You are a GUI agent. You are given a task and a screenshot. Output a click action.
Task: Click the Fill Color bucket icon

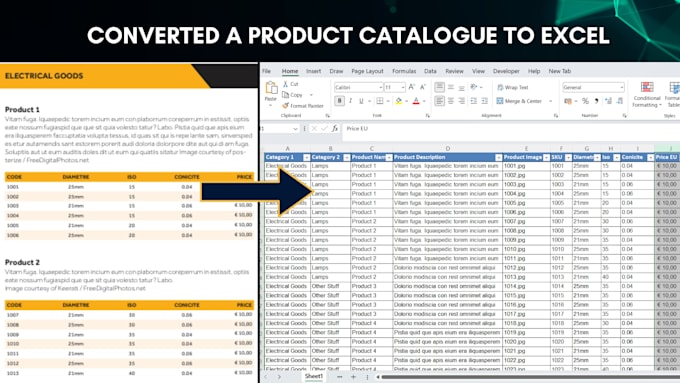tap(399, 101)
